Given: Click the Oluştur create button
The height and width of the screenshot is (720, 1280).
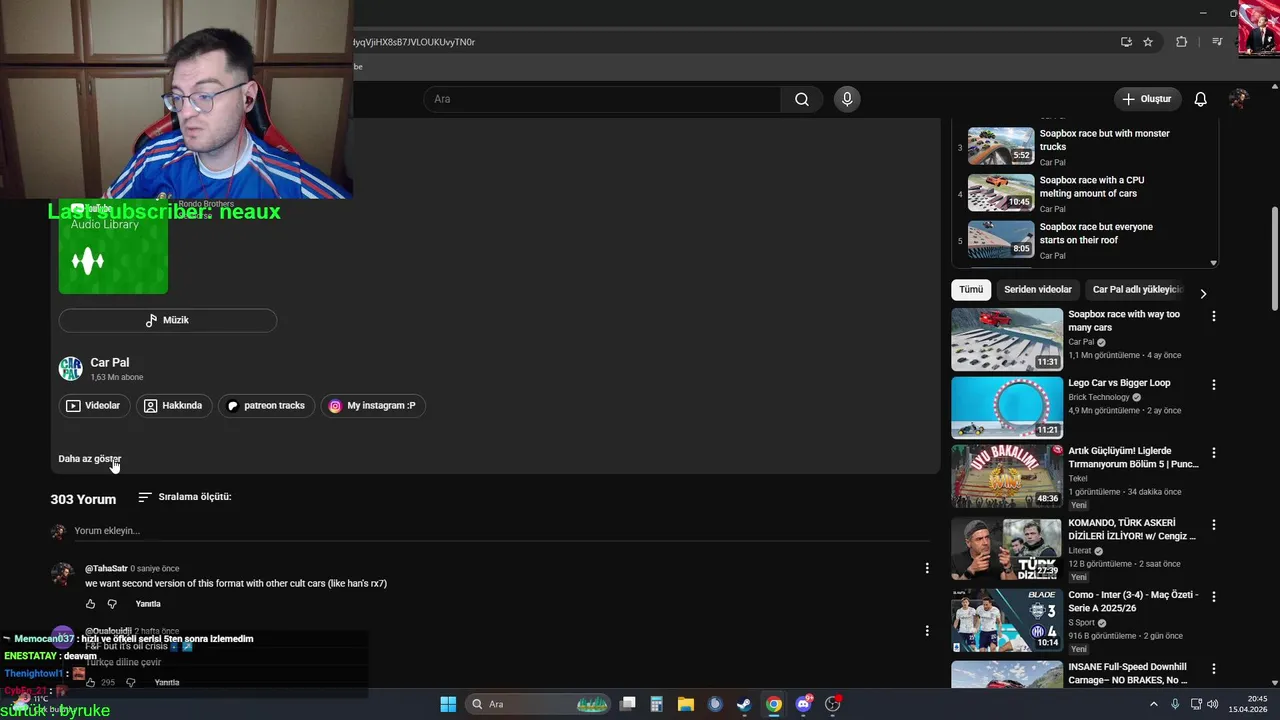Looking at the screenshot, I should (x=1146, y=99).
